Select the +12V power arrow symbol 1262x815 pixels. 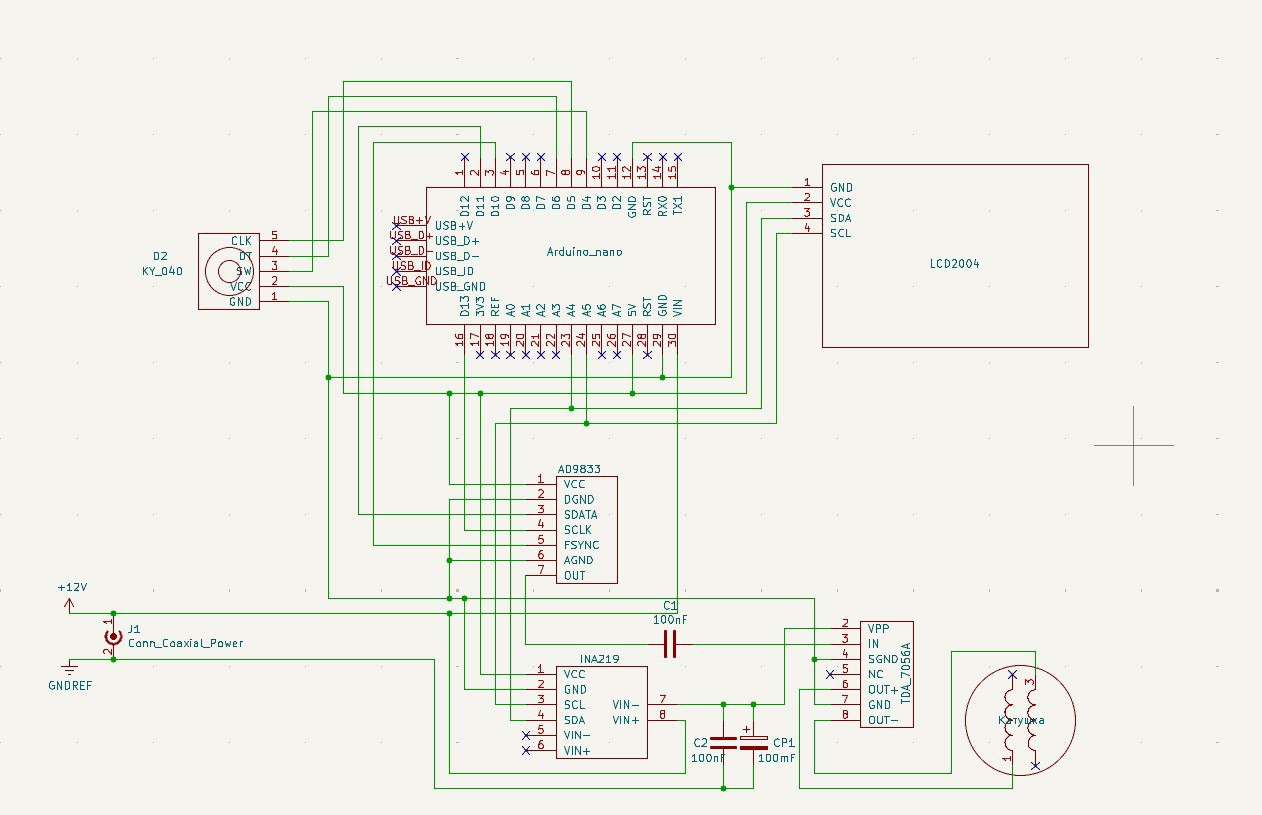[x=69, y=604]
